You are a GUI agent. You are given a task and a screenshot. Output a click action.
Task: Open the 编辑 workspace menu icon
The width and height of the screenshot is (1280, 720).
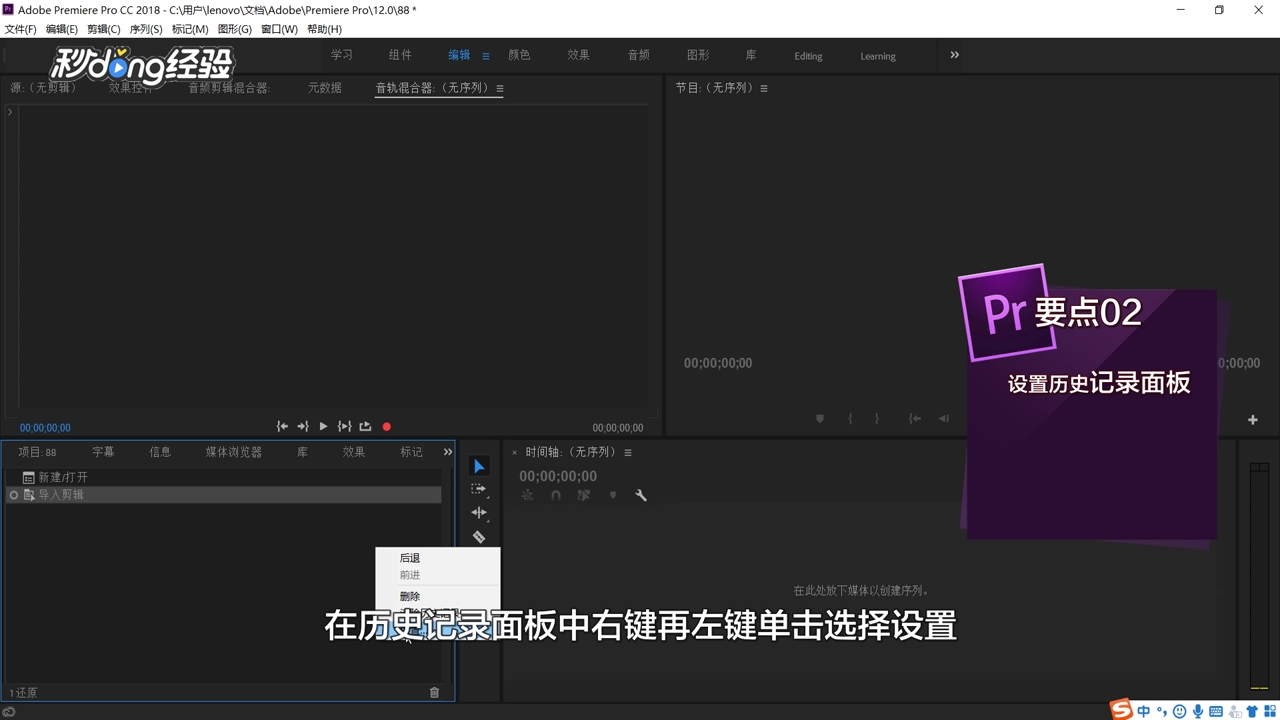486,56
